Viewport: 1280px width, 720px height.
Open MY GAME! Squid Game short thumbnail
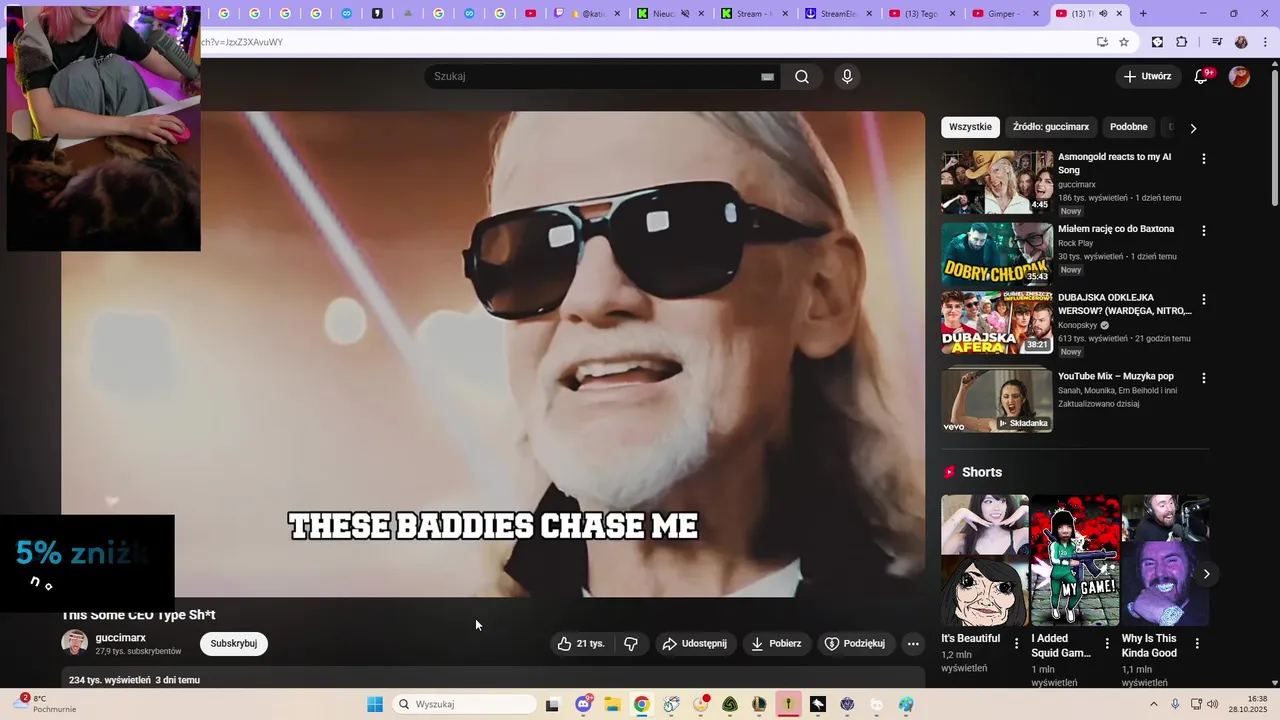(x=1075, y=560)
